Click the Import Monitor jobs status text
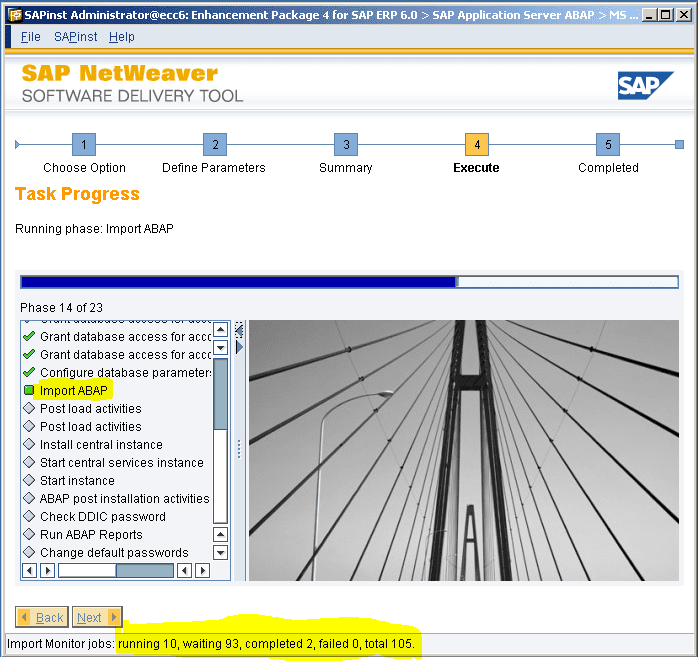698x662 pixels. coord(211,644)
